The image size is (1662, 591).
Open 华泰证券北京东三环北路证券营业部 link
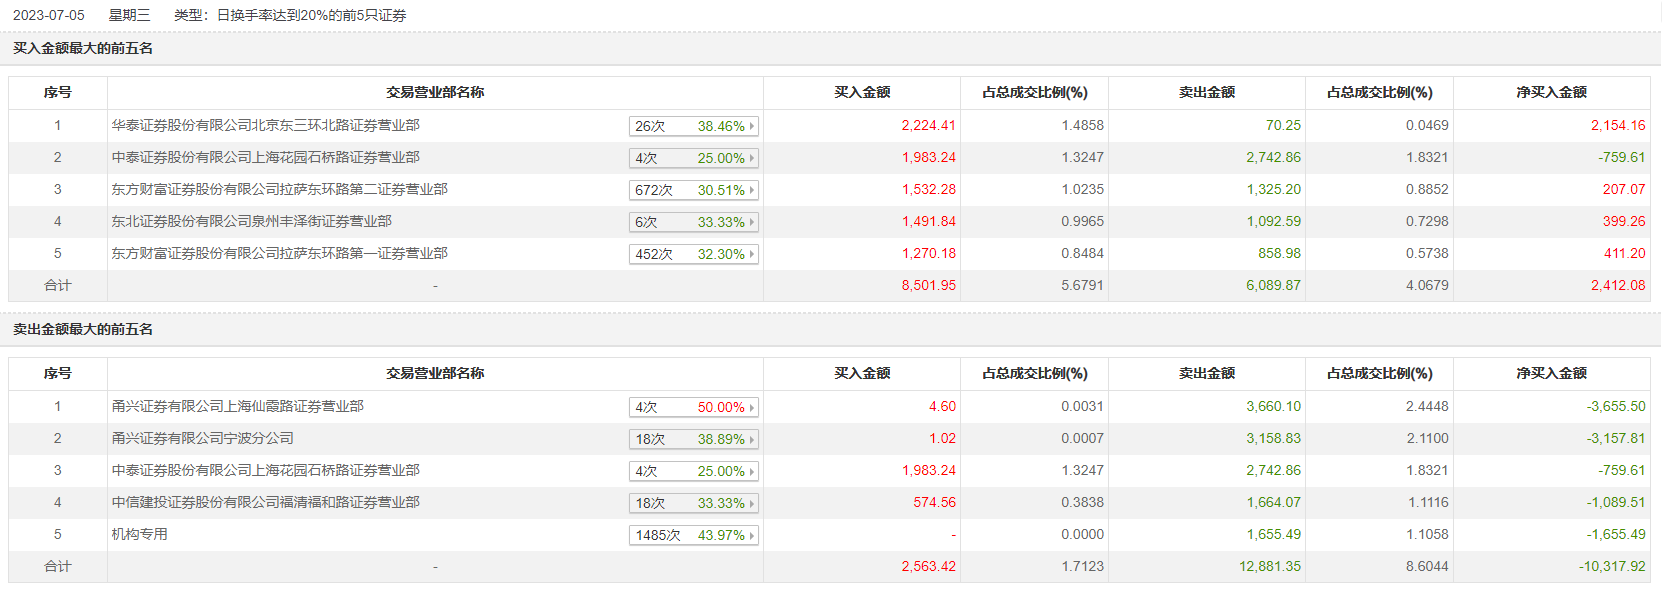266,125
